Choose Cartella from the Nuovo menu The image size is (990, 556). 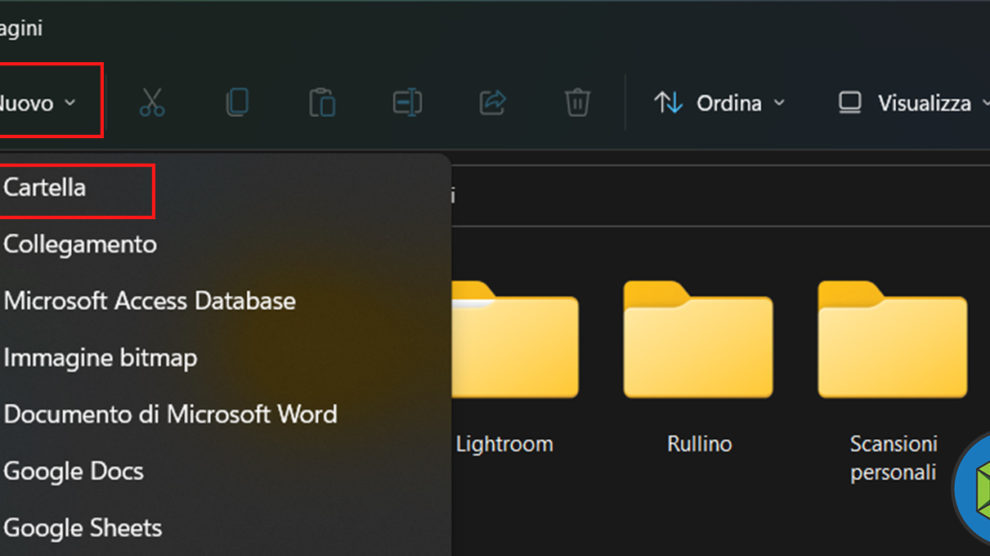pyautogui.click(x=45, y=188)
